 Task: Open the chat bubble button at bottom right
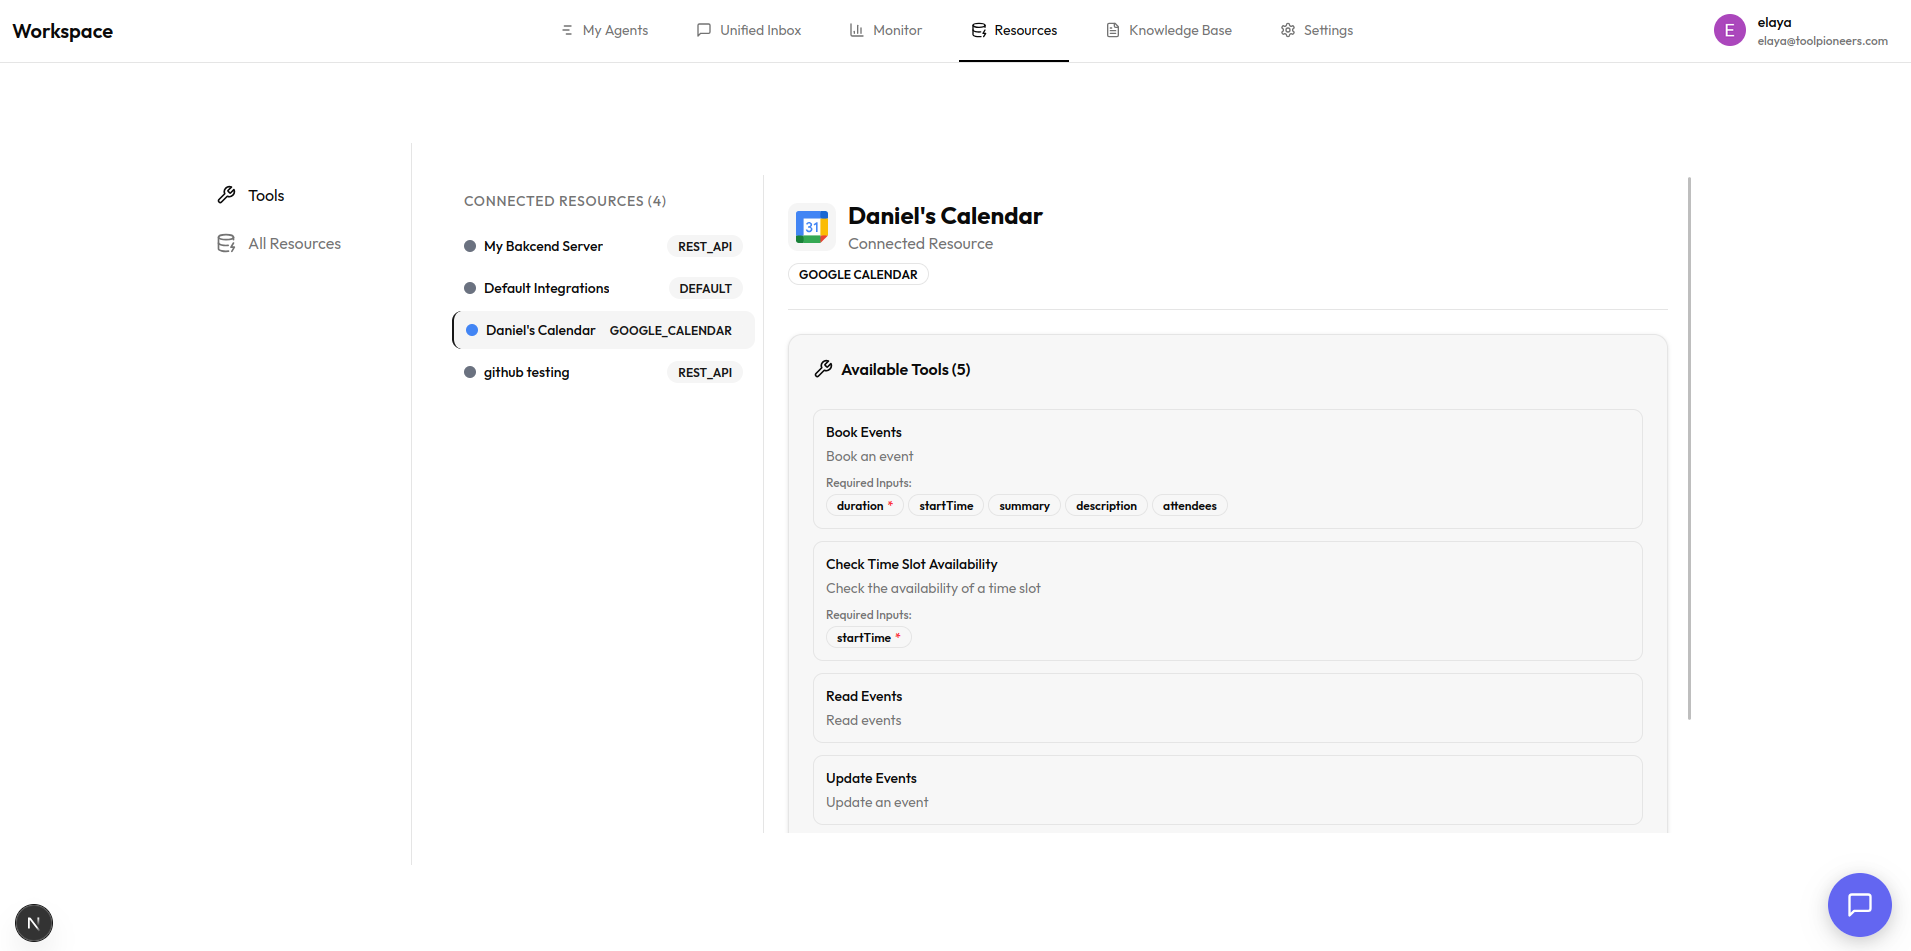click(1858, 904)
